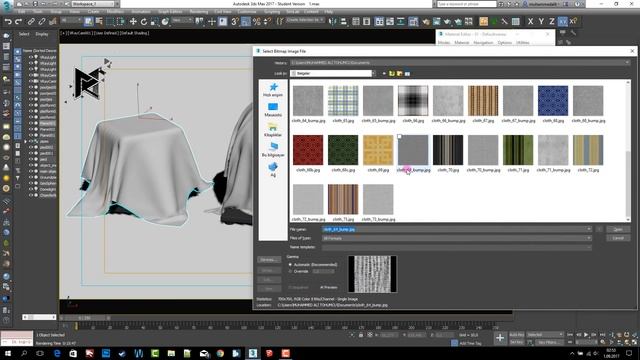Open the Files of type dropdown
Viewport: 640px width, 360px height.
coord(589,238)
